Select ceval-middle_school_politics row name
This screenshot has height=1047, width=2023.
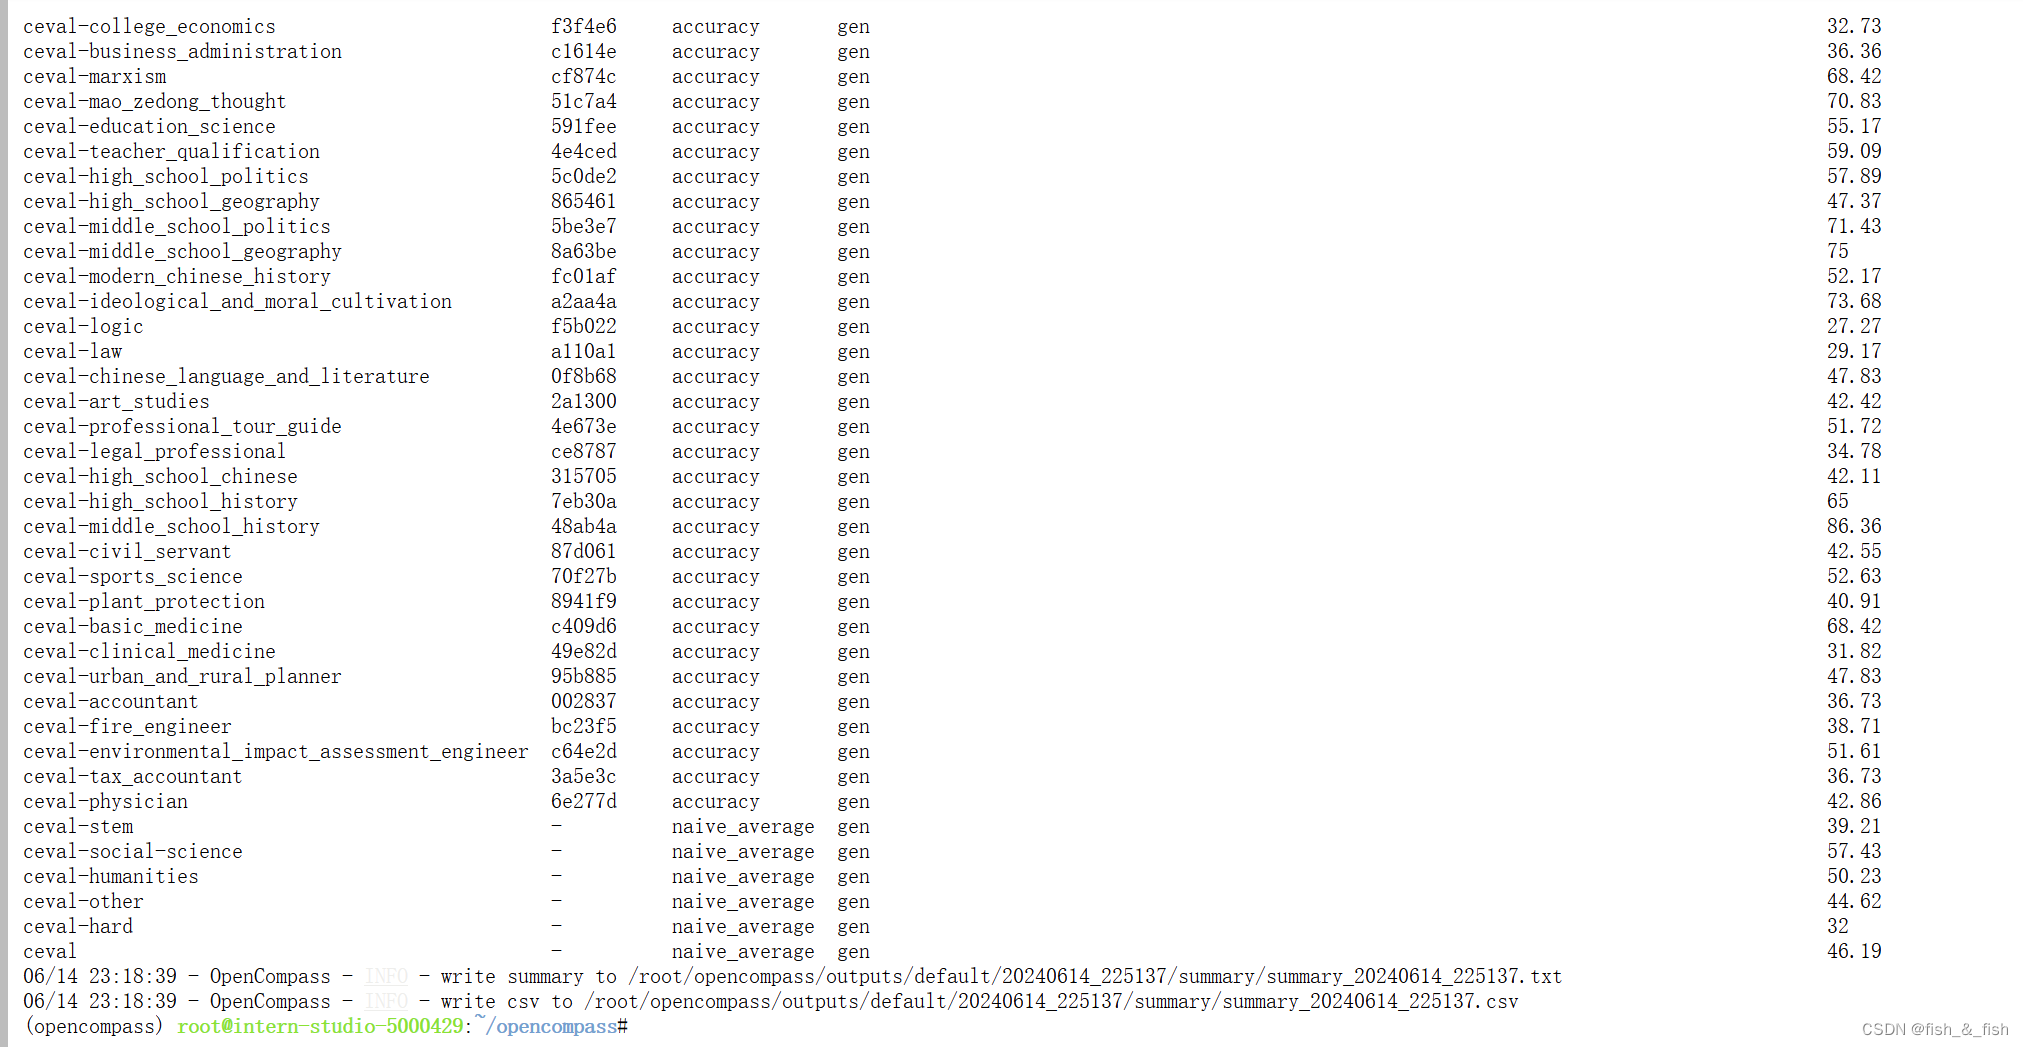point(176,227)
